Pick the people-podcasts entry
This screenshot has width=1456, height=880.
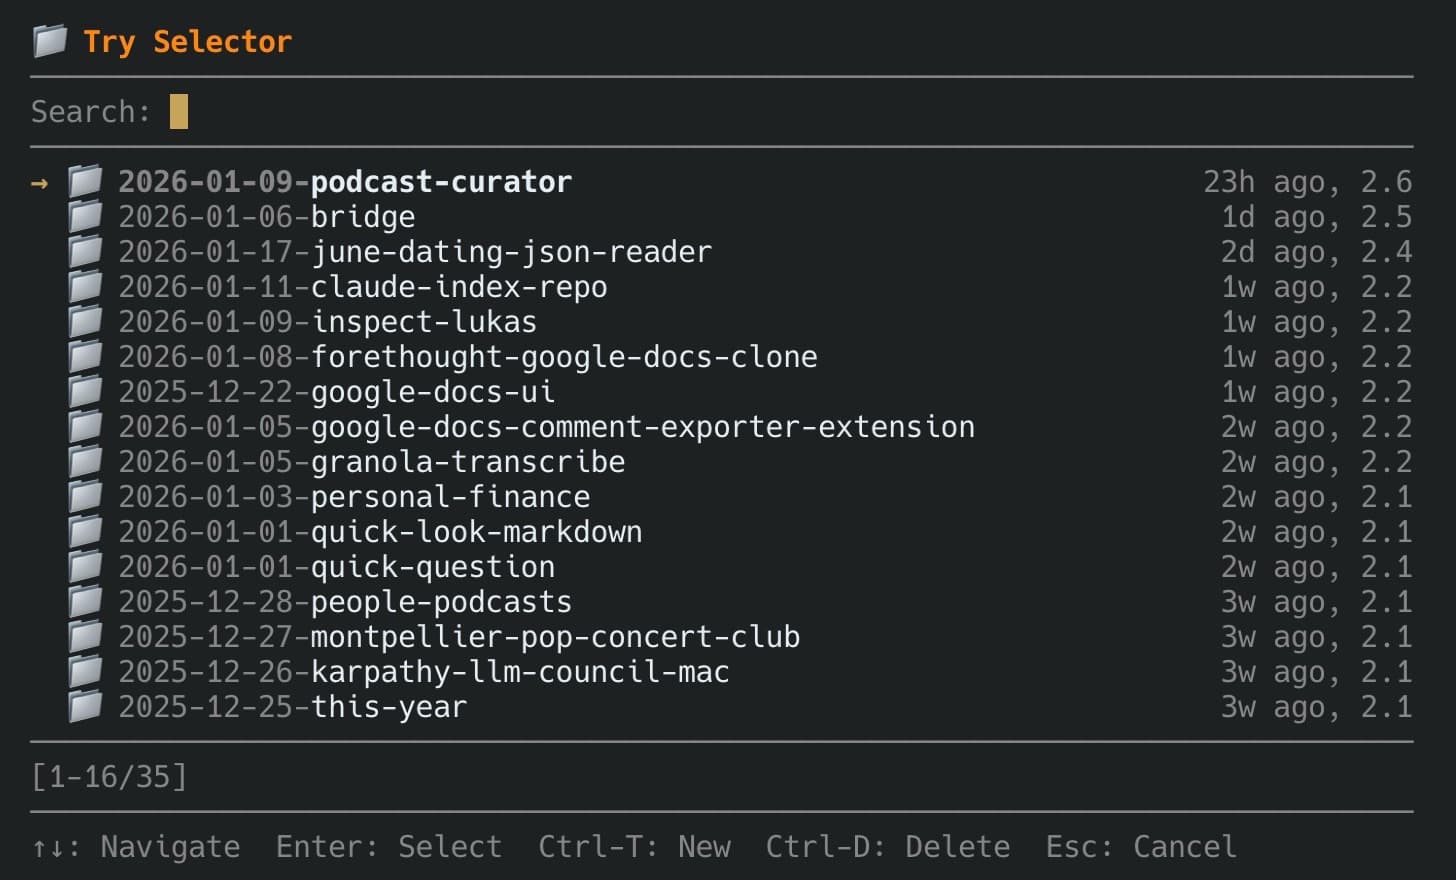click(x=345, y=602)
